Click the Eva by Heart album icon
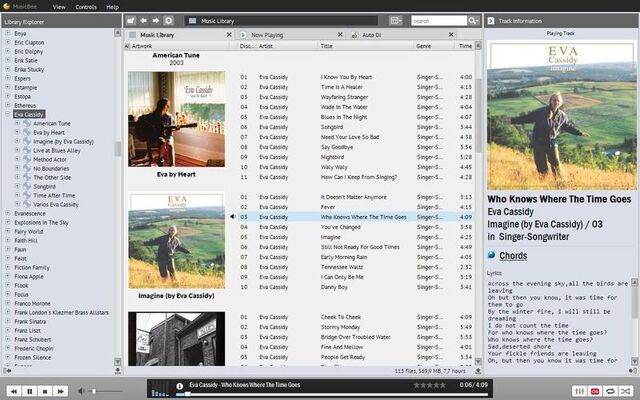 (x=27, y=132)
